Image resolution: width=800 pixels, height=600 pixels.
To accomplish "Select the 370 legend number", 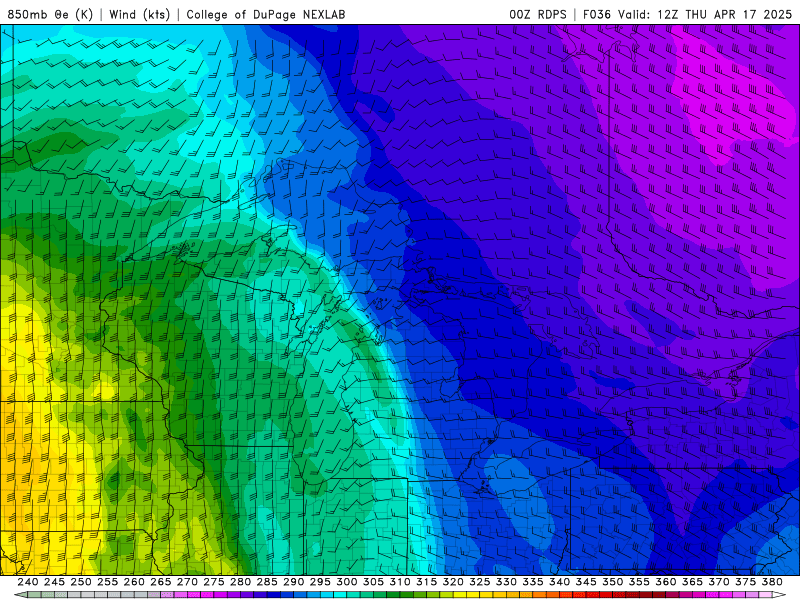I will 718,582.
